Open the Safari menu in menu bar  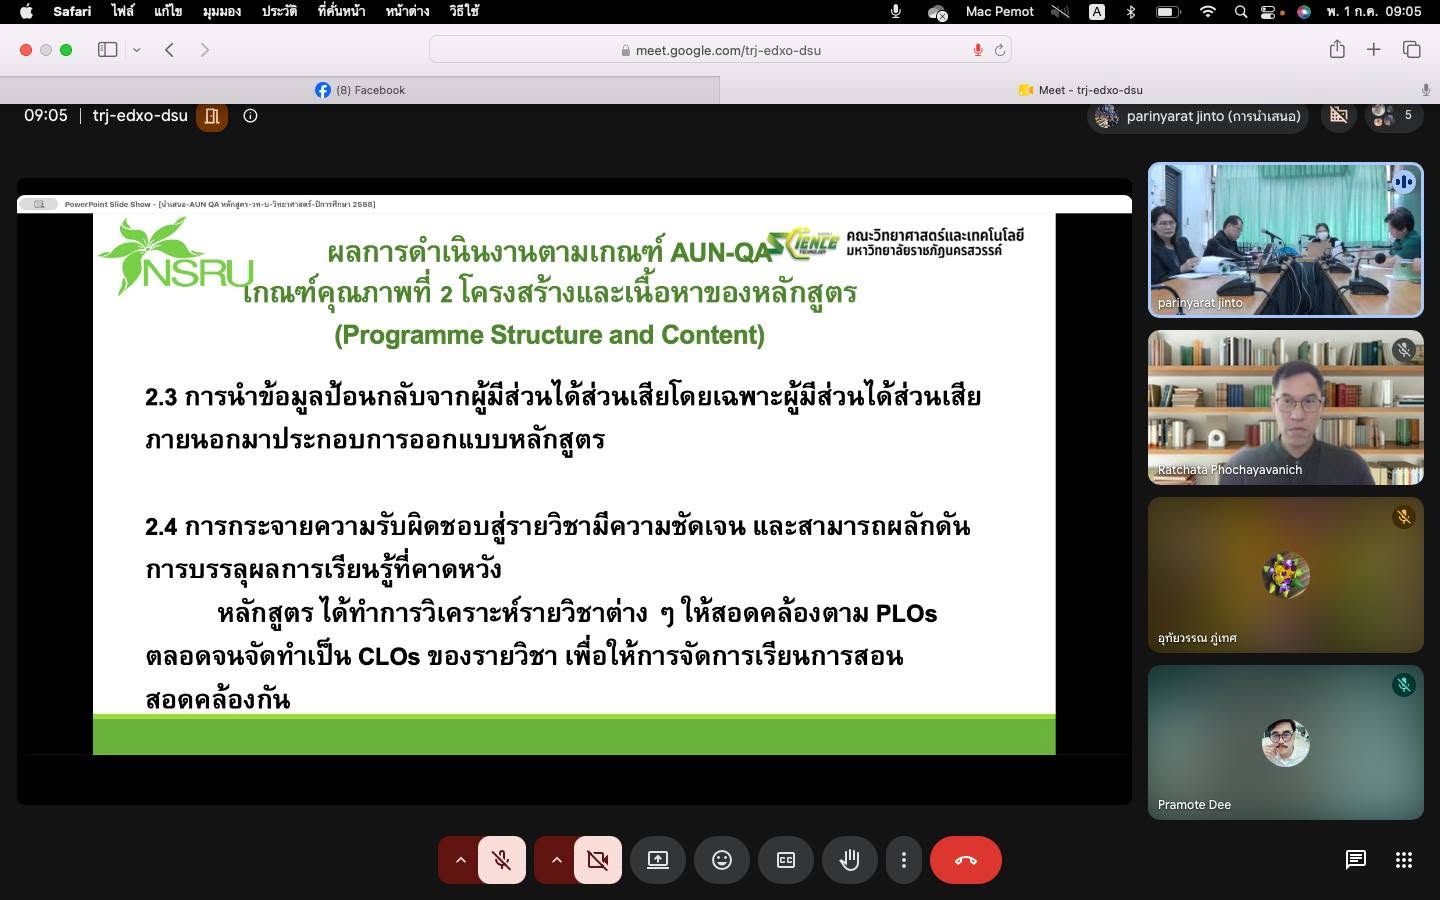72,11
